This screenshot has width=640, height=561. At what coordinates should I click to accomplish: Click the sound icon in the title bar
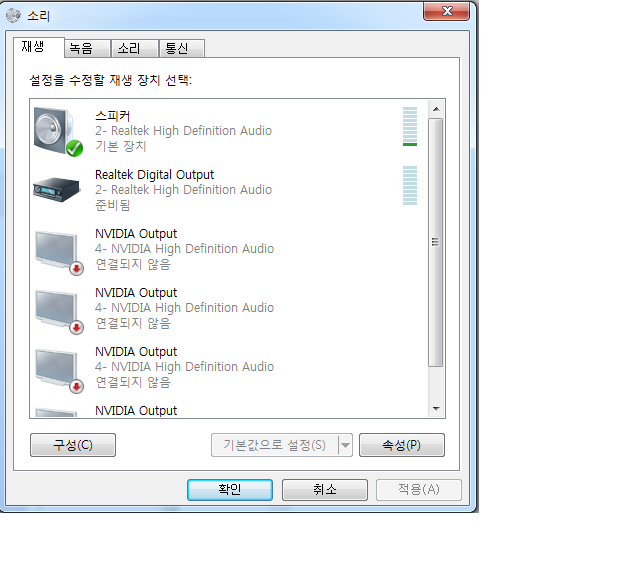13,16
